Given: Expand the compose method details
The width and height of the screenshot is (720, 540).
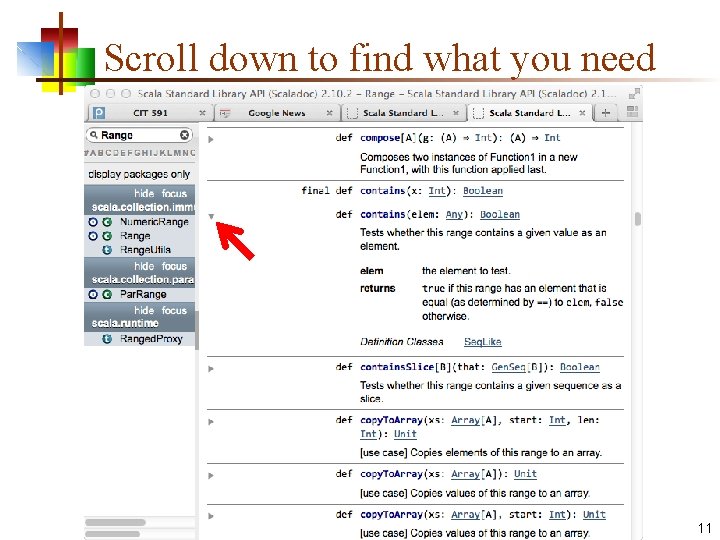Looking at the screenshot, I should click(x=211, y=139).
